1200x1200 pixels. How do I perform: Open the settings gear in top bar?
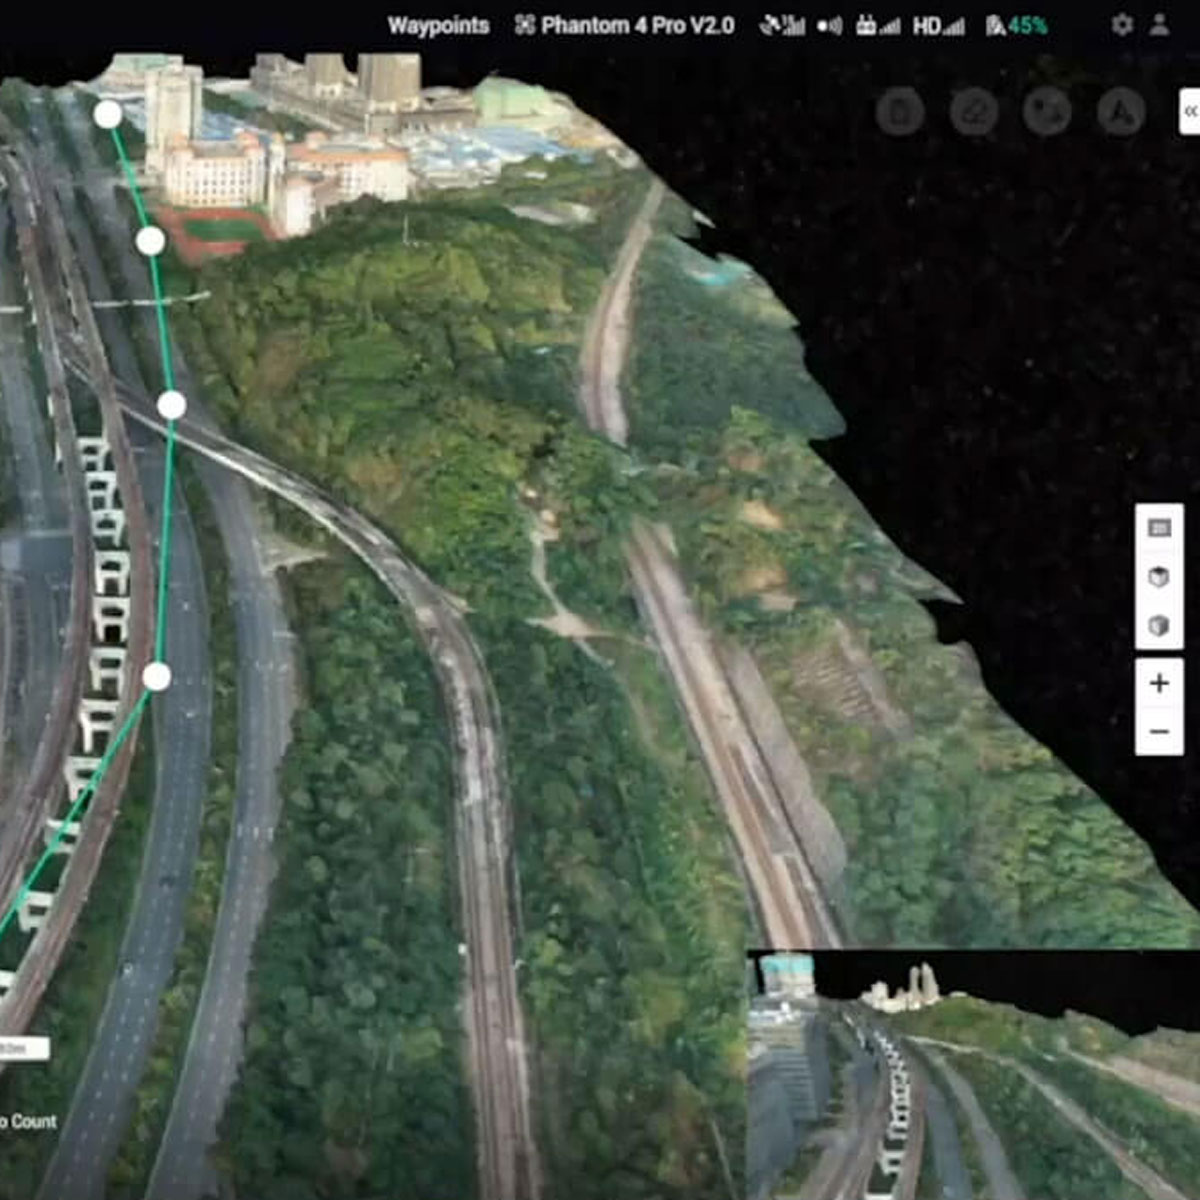pyautogui.click(x=1122, y=25)
